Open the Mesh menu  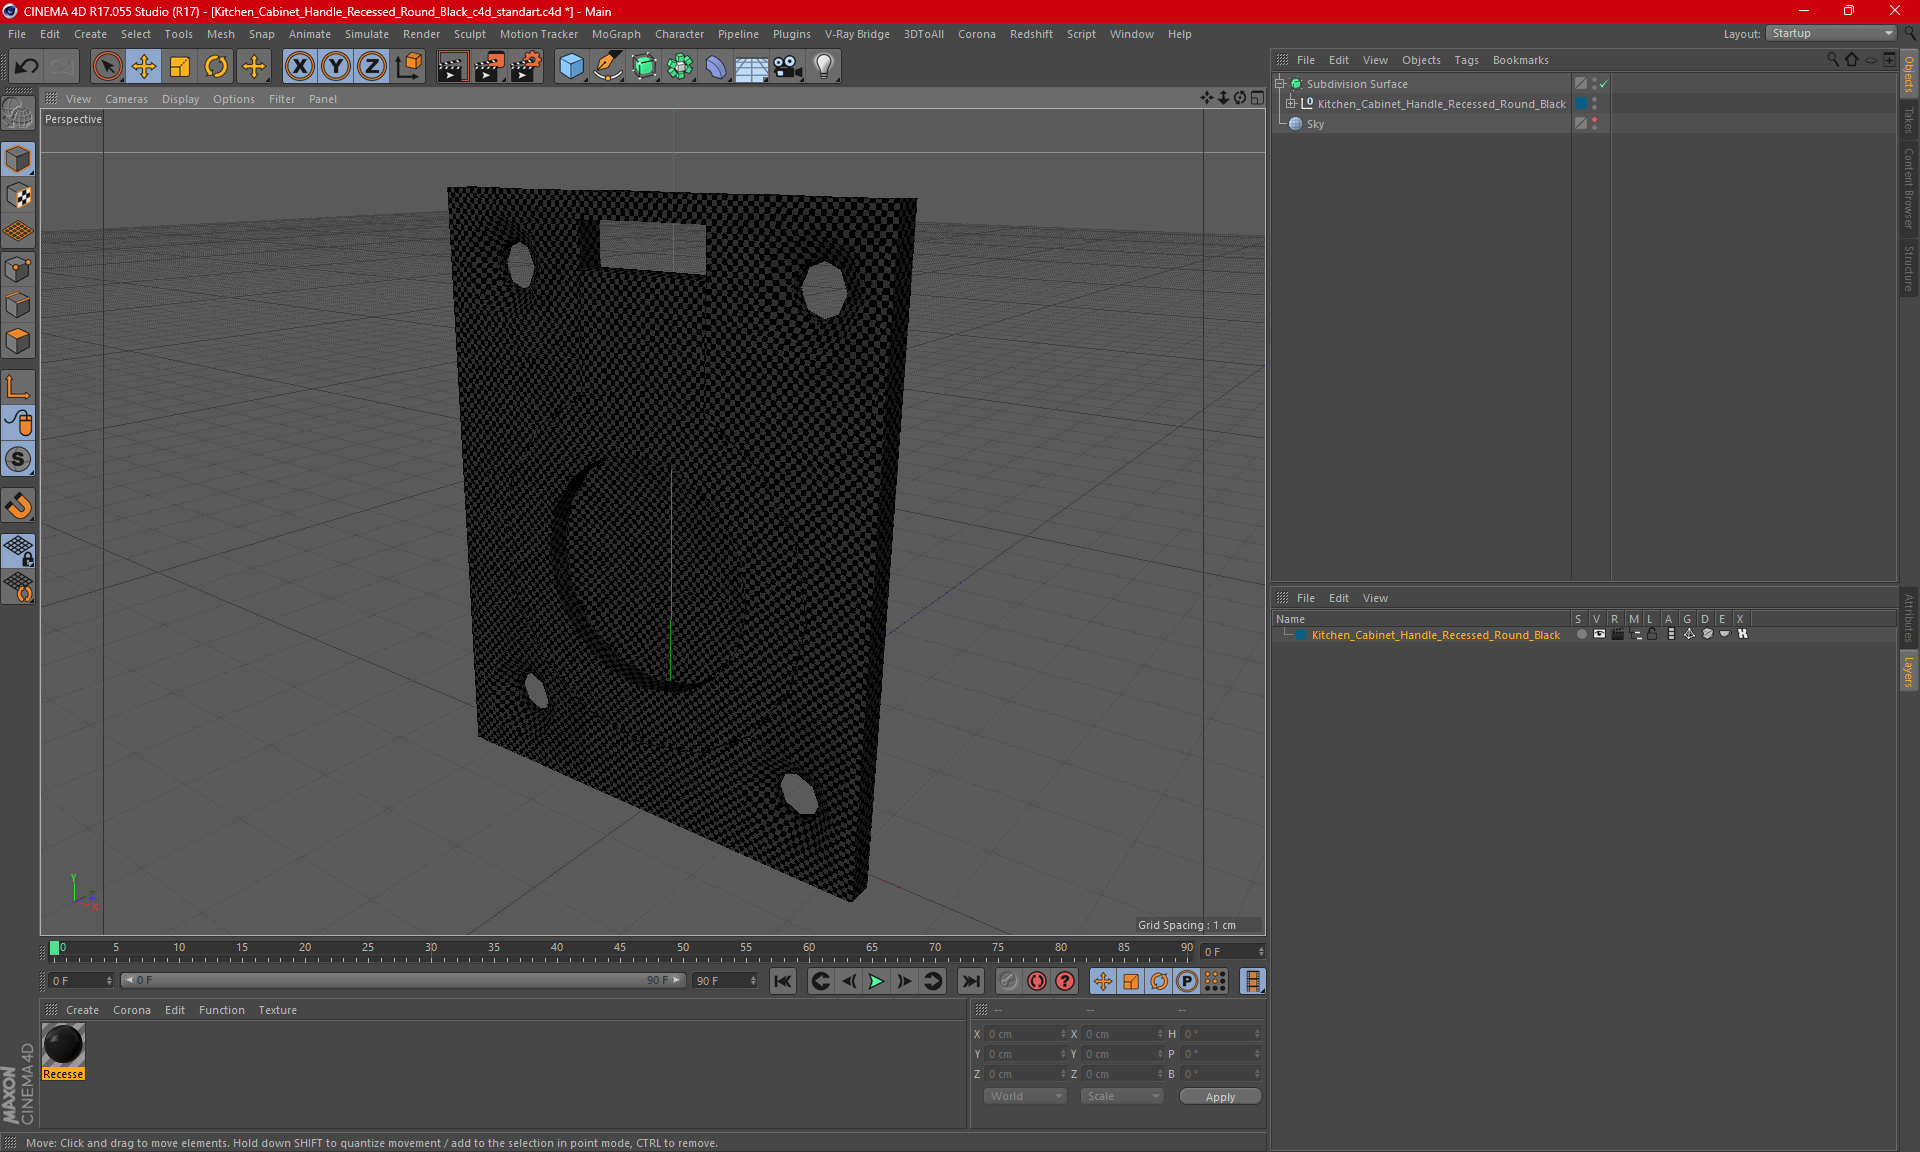coord(220,34)
